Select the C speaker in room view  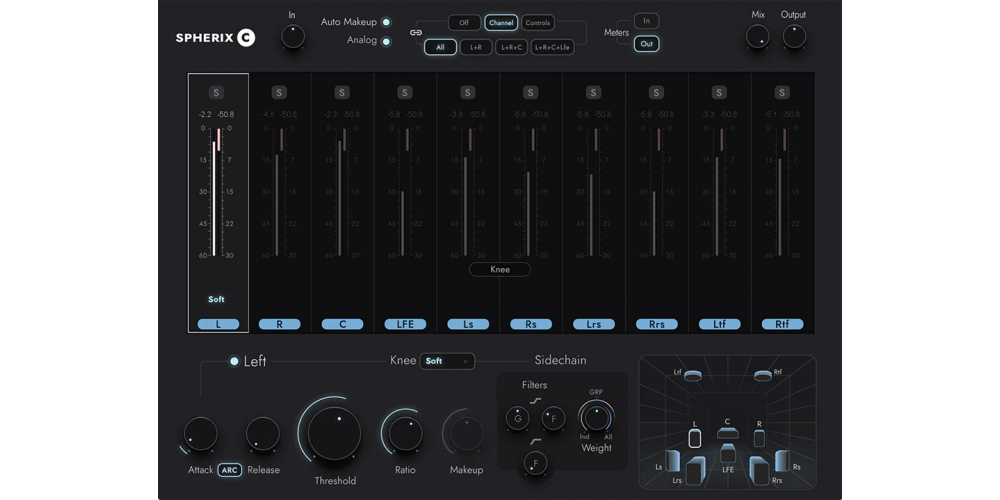click(728, 434)
